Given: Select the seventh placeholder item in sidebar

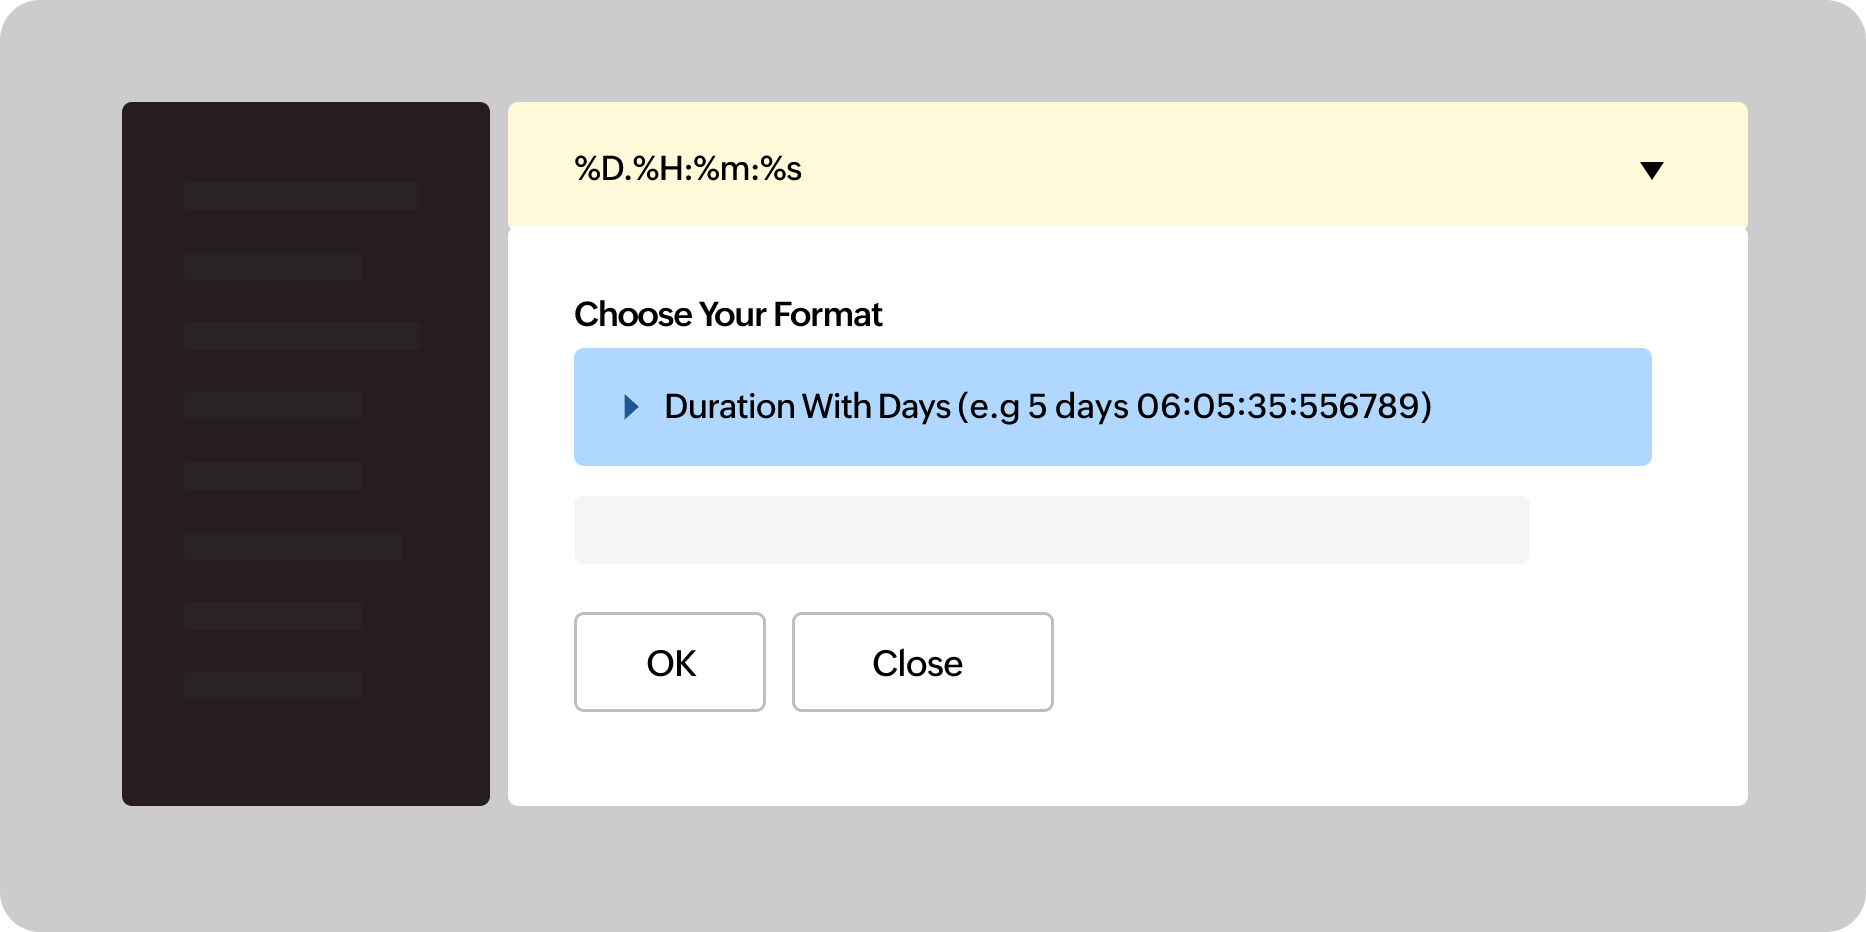Looking at the screenshot, I should coord(273,616).
